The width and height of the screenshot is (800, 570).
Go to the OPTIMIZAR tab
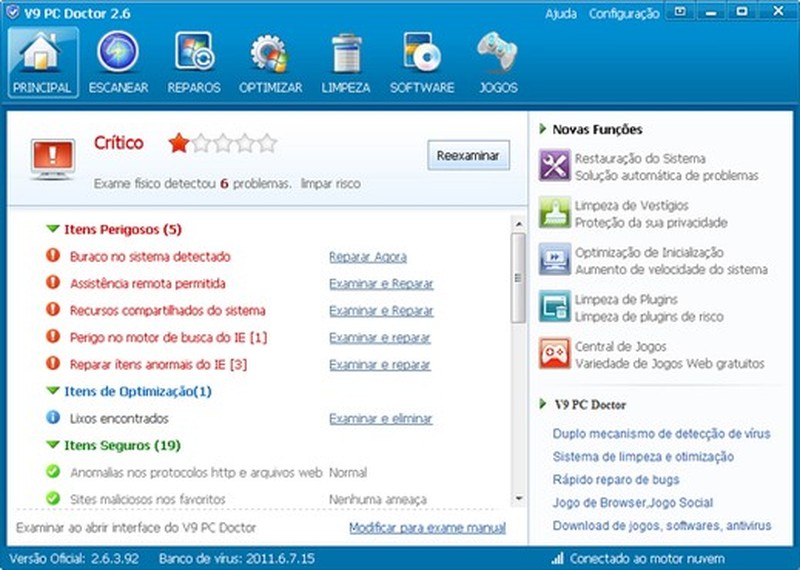270,62
